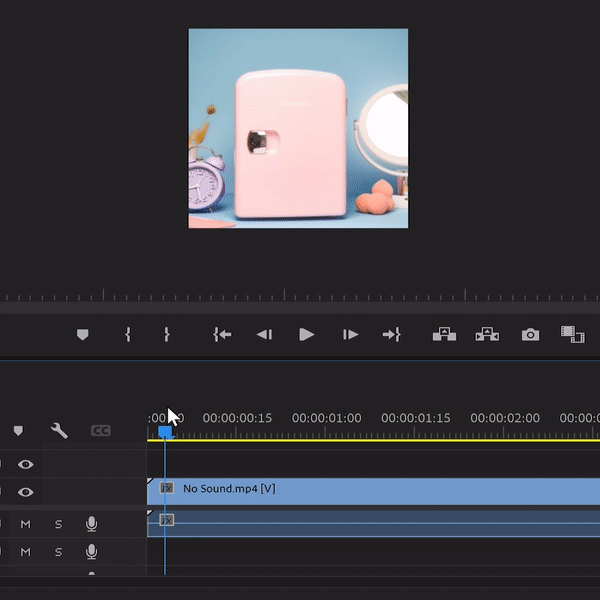Image resolution: width=600 pixels, height=600 pixels.
Task: Add a marker in the program monitor
Action: [83, 335]
